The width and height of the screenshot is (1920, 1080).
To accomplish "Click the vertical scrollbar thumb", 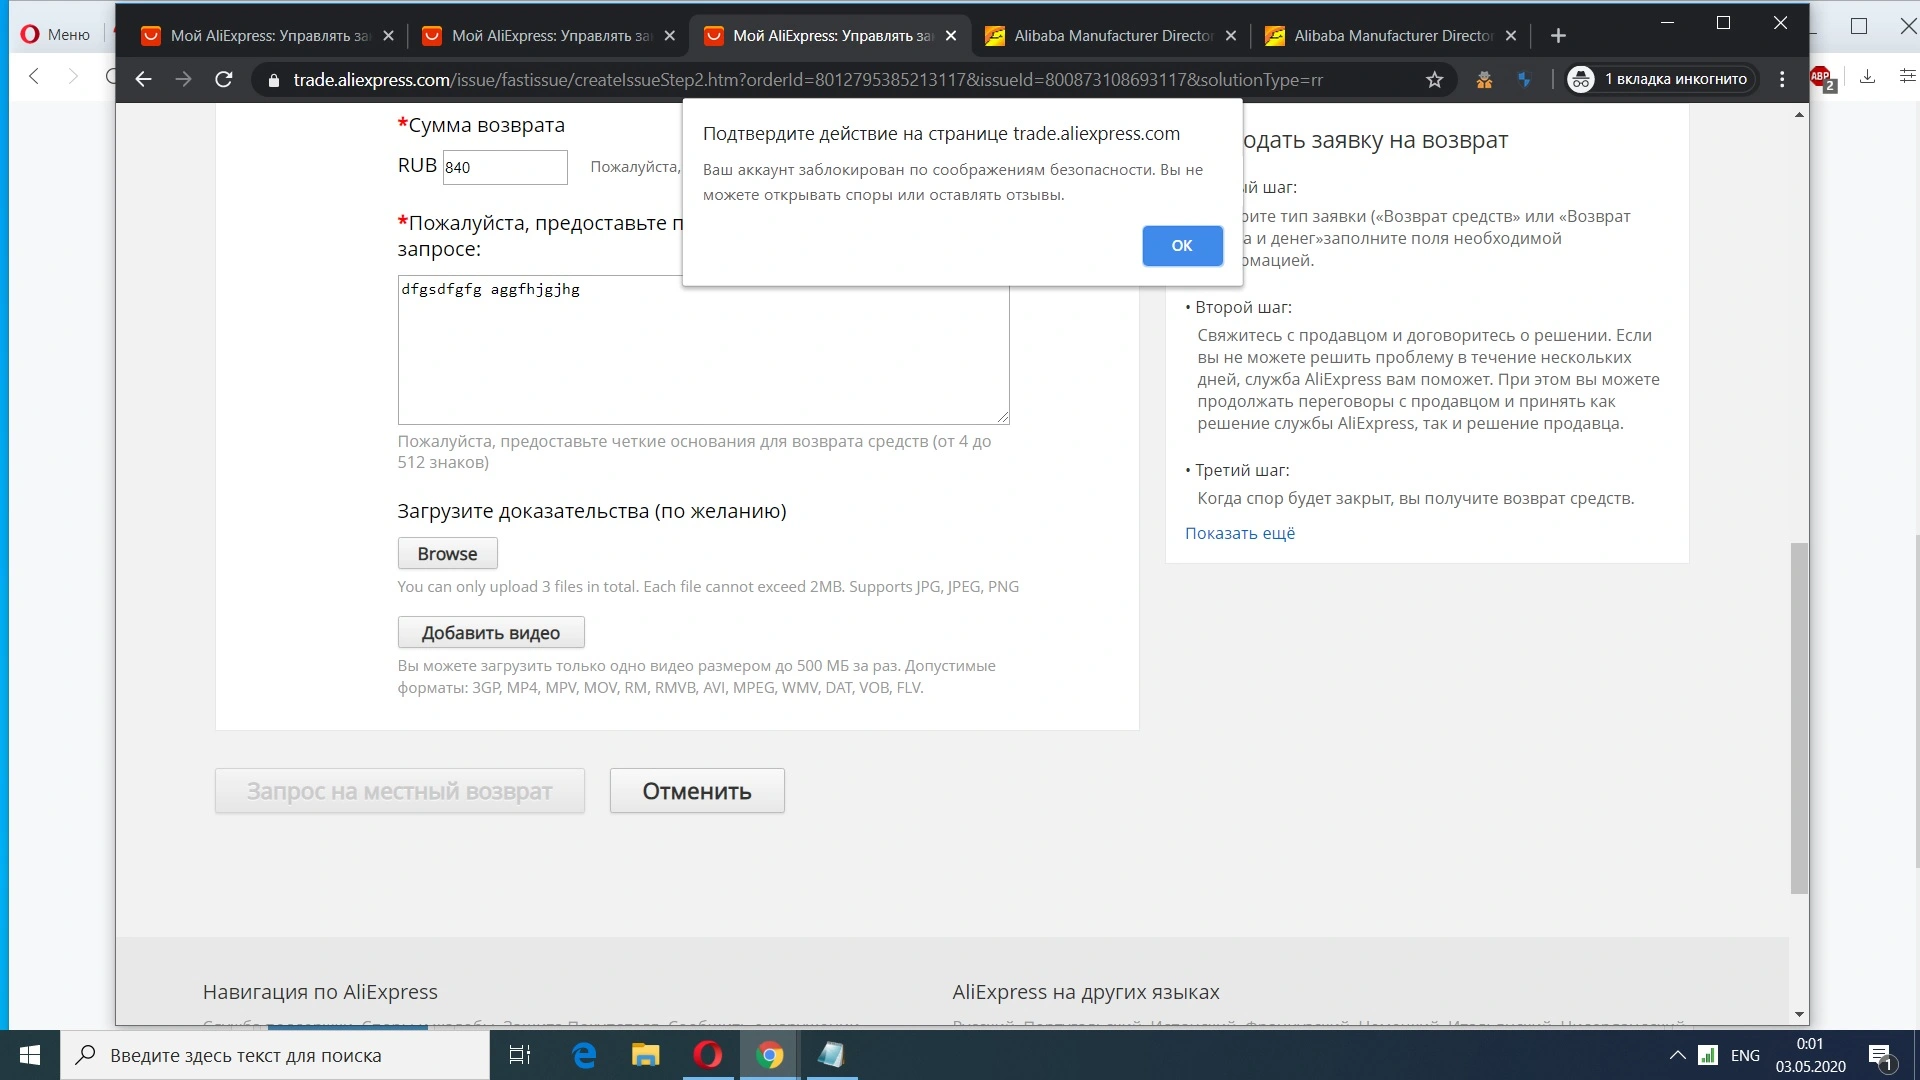I will tap(1799, 718).
